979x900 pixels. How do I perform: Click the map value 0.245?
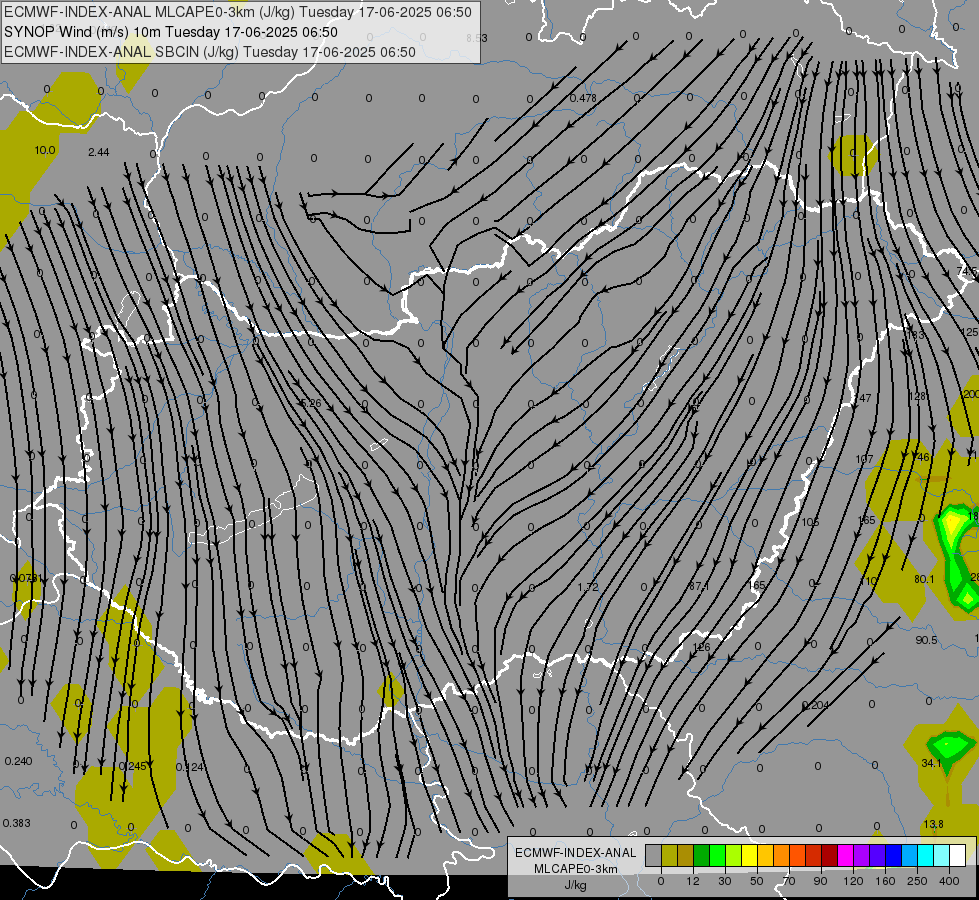(x=132, y=766)
